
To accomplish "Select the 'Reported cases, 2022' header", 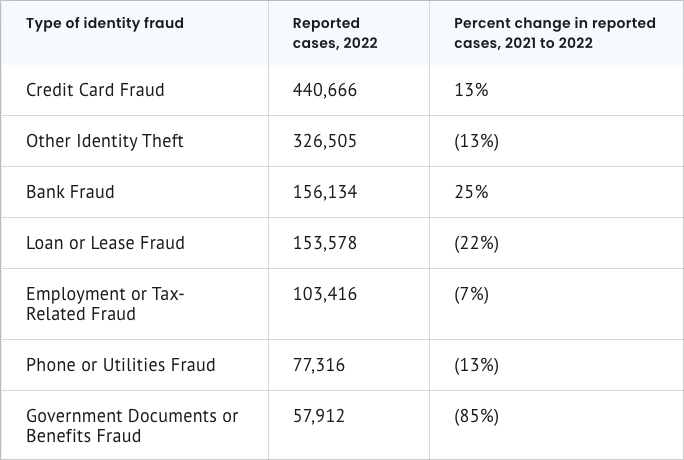I will point(335,33).
